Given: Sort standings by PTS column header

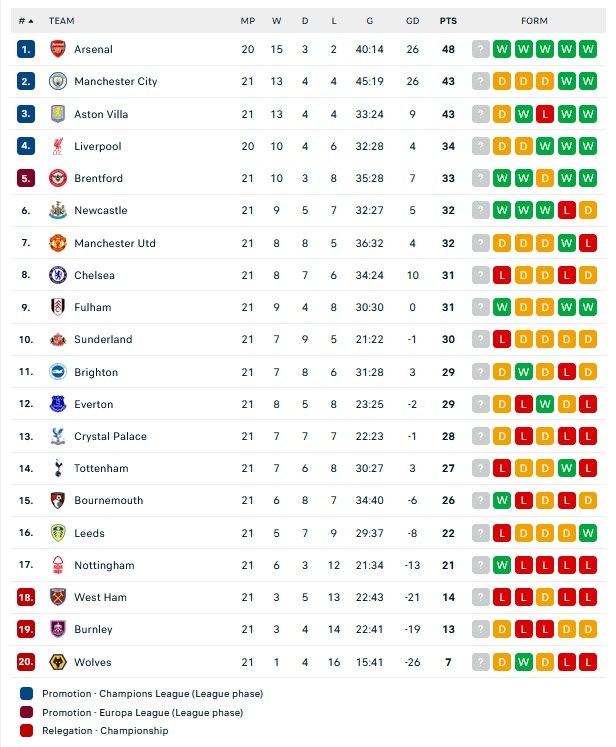Looking at the screenshot, I should [x=448, y=20].
